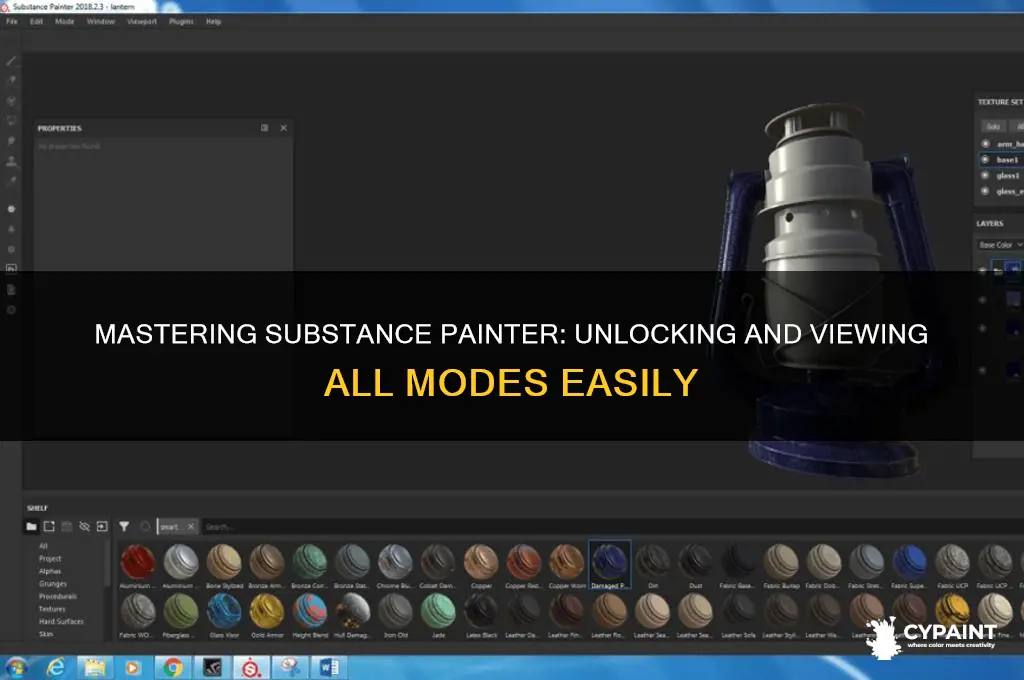Toggle visibility of arm_ha texture set
Screen dimensions: 1024x680
[985, 144]
